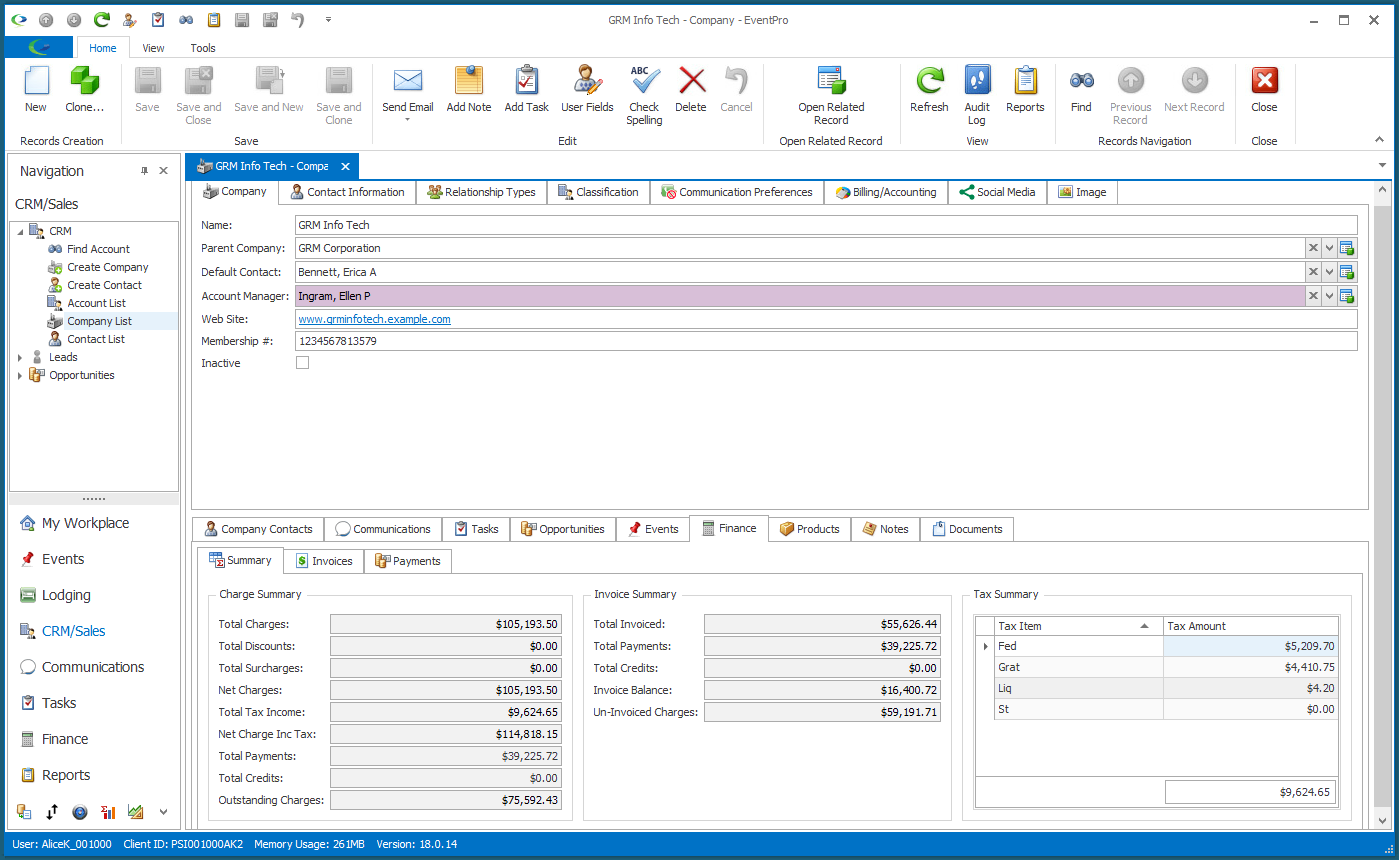Collapse the CRM tree node
This screenshot has height=860, width=1399.
coord(20,231)
